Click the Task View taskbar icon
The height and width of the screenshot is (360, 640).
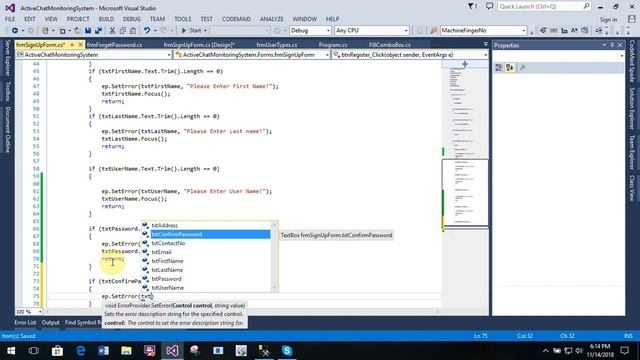point(34,351)
